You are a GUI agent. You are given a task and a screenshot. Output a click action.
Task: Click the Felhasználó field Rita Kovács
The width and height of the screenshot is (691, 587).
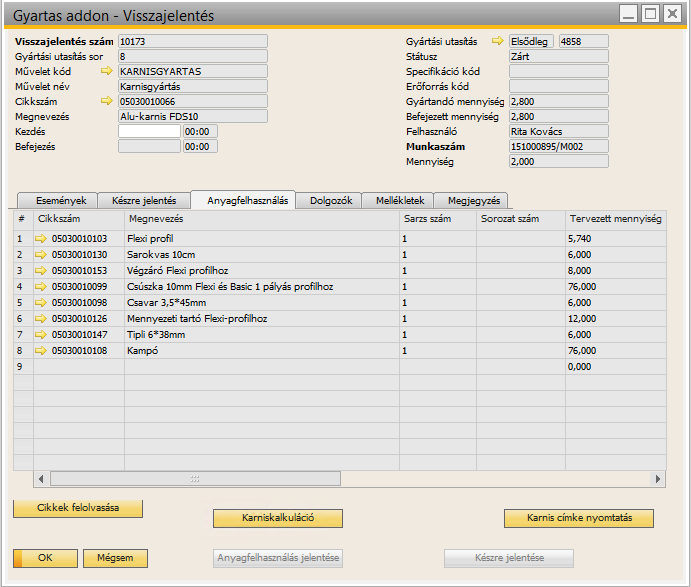pos(559,131)
